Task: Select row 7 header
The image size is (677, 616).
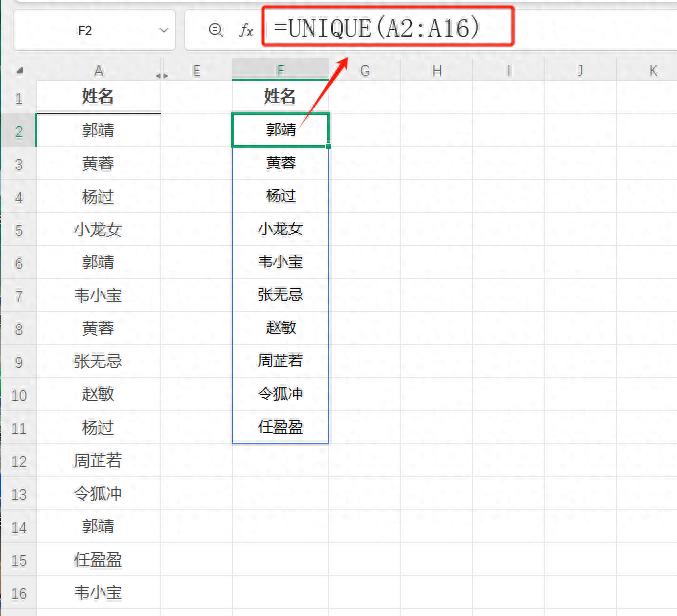Action: pyautogui.click(x=19, y=296)
